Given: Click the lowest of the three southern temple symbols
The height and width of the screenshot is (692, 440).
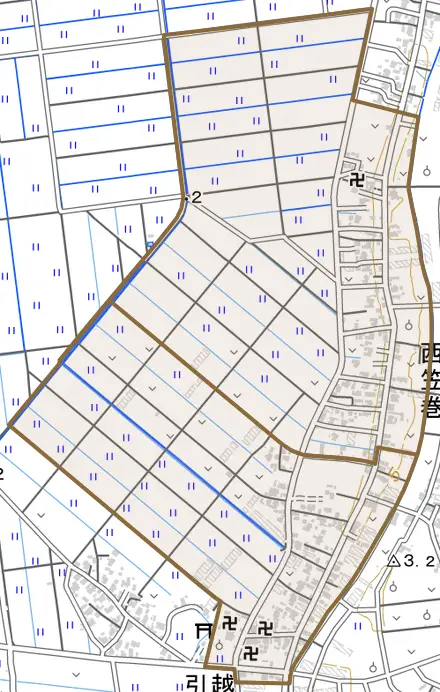Looking at the screenshot, I should tap(251, 653).
